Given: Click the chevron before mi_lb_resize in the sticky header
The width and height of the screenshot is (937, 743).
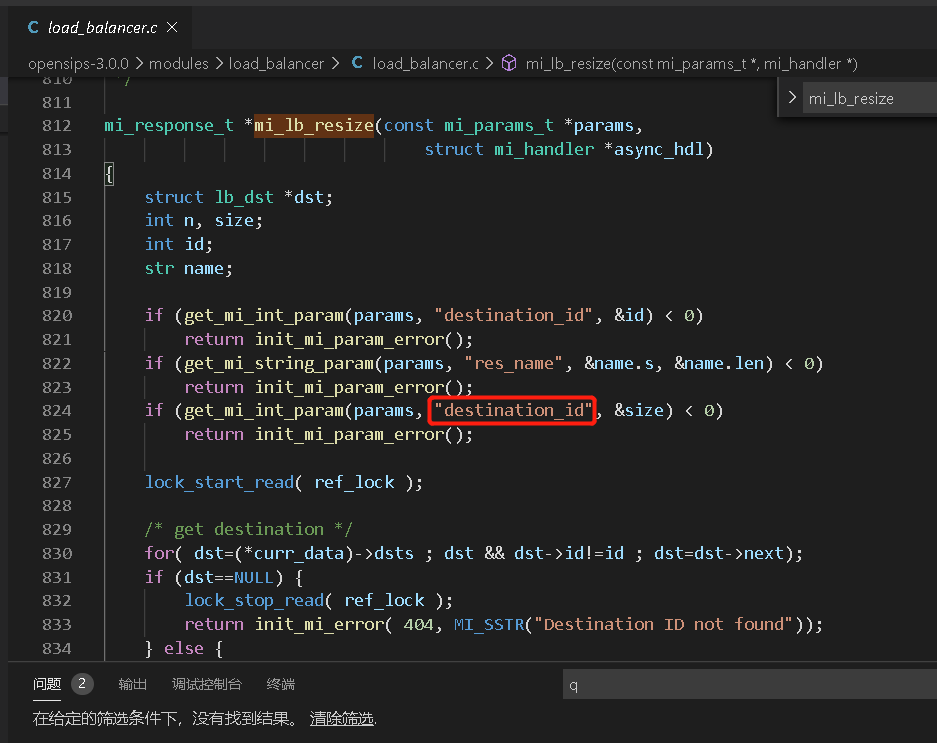Looking at the screenshot, I should point(793,98).
